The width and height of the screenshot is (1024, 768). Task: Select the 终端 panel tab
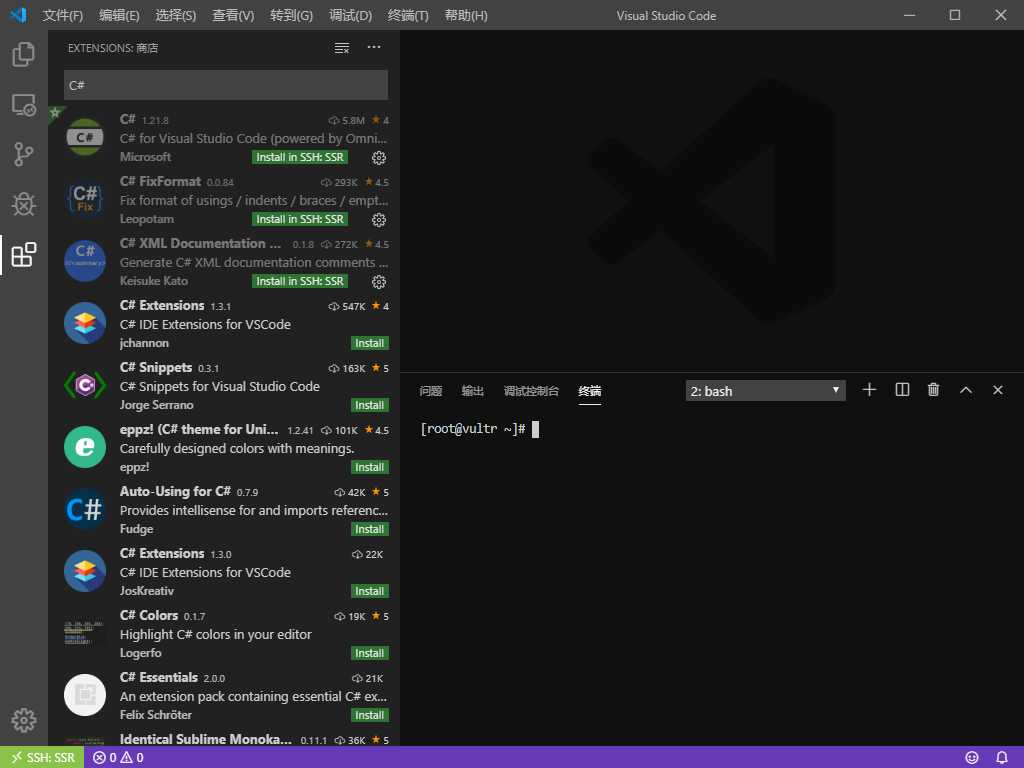[589, 391]
